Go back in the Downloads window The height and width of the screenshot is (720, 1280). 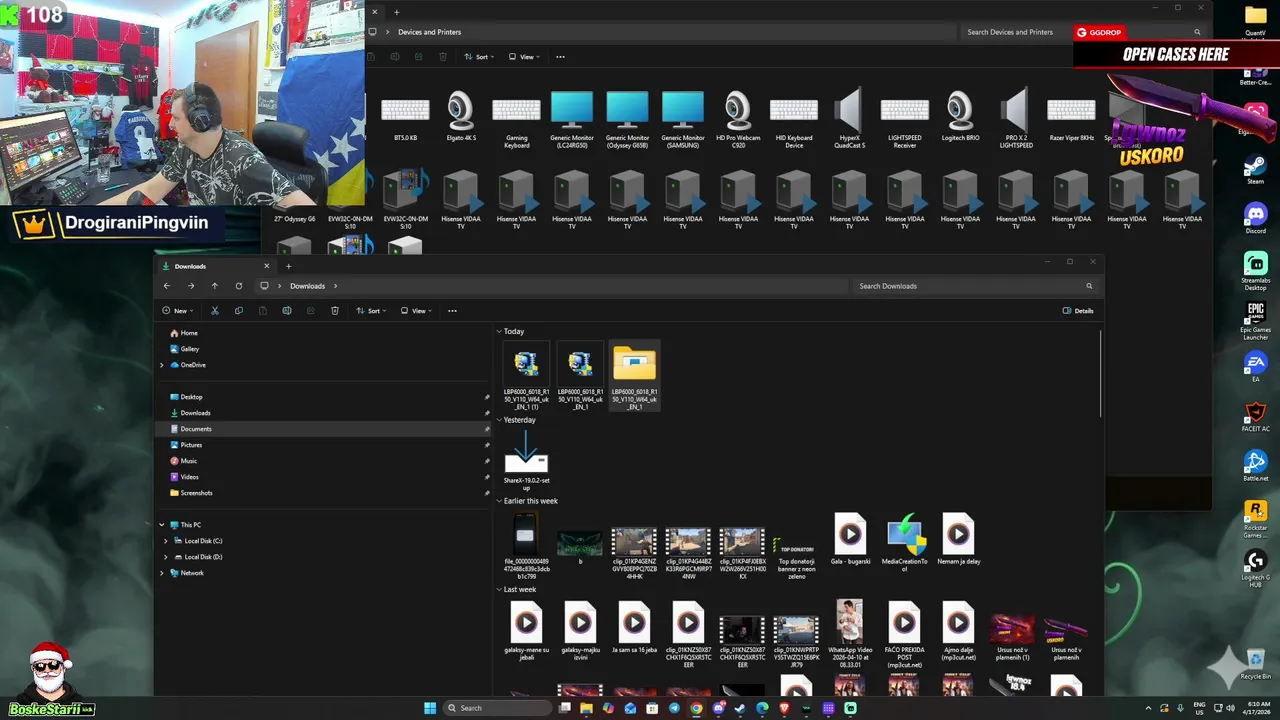(x=167, y=286)
